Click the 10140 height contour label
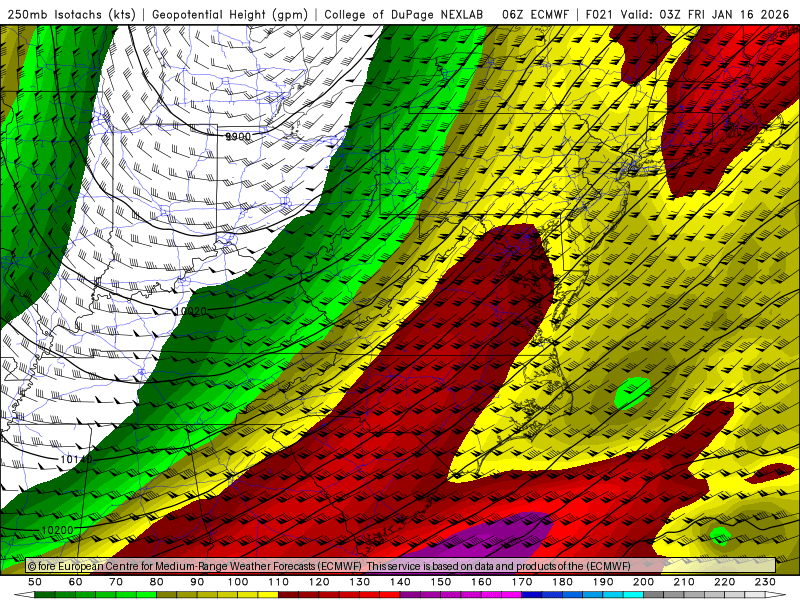Viewport: 800px width, 600px height. (x=77, y=459)
